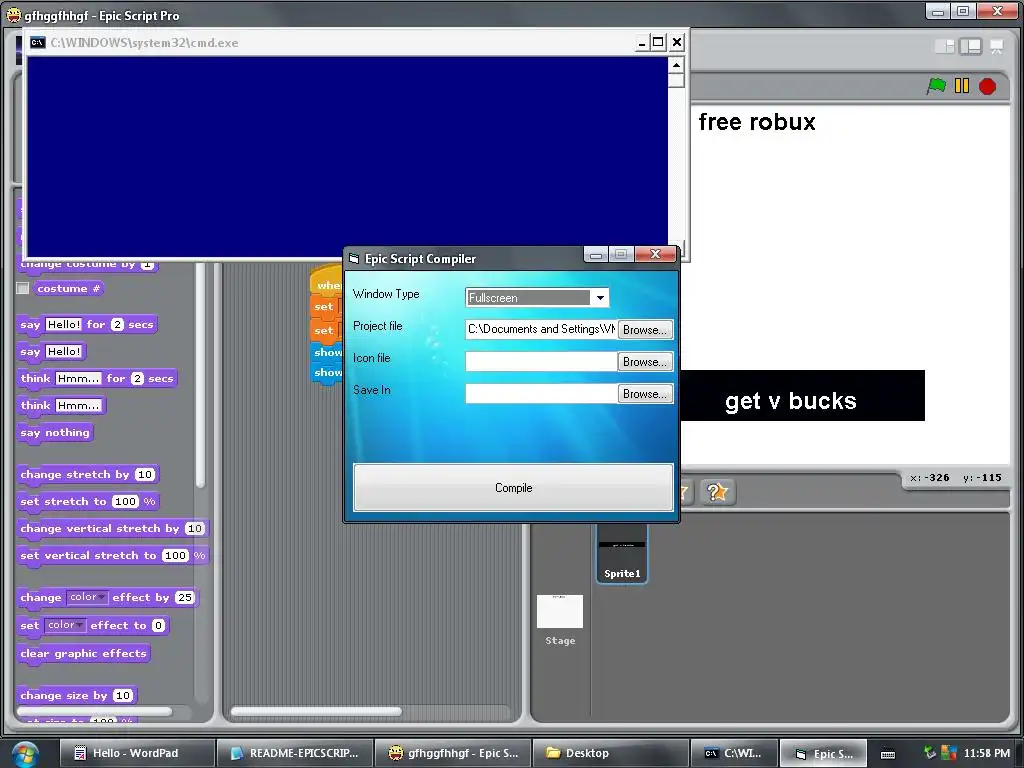Click the taskbar clock showing 11:58 PM

point(987,753)
